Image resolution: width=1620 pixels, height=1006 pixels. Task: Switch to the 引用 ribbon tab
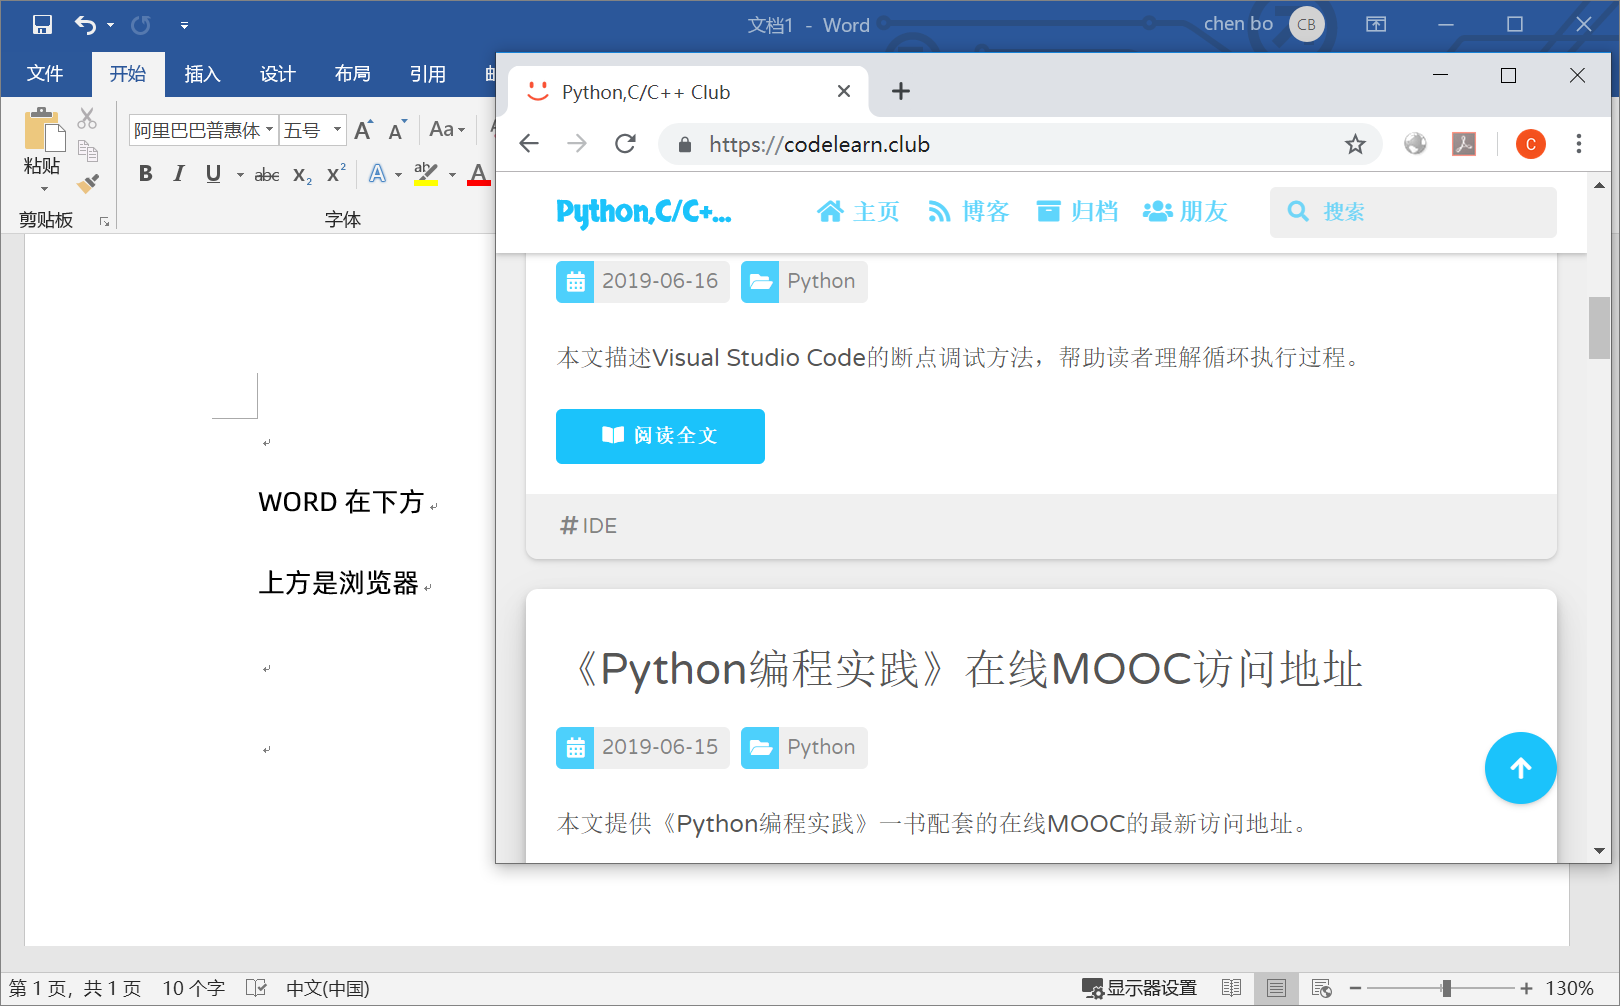[427, 74]
